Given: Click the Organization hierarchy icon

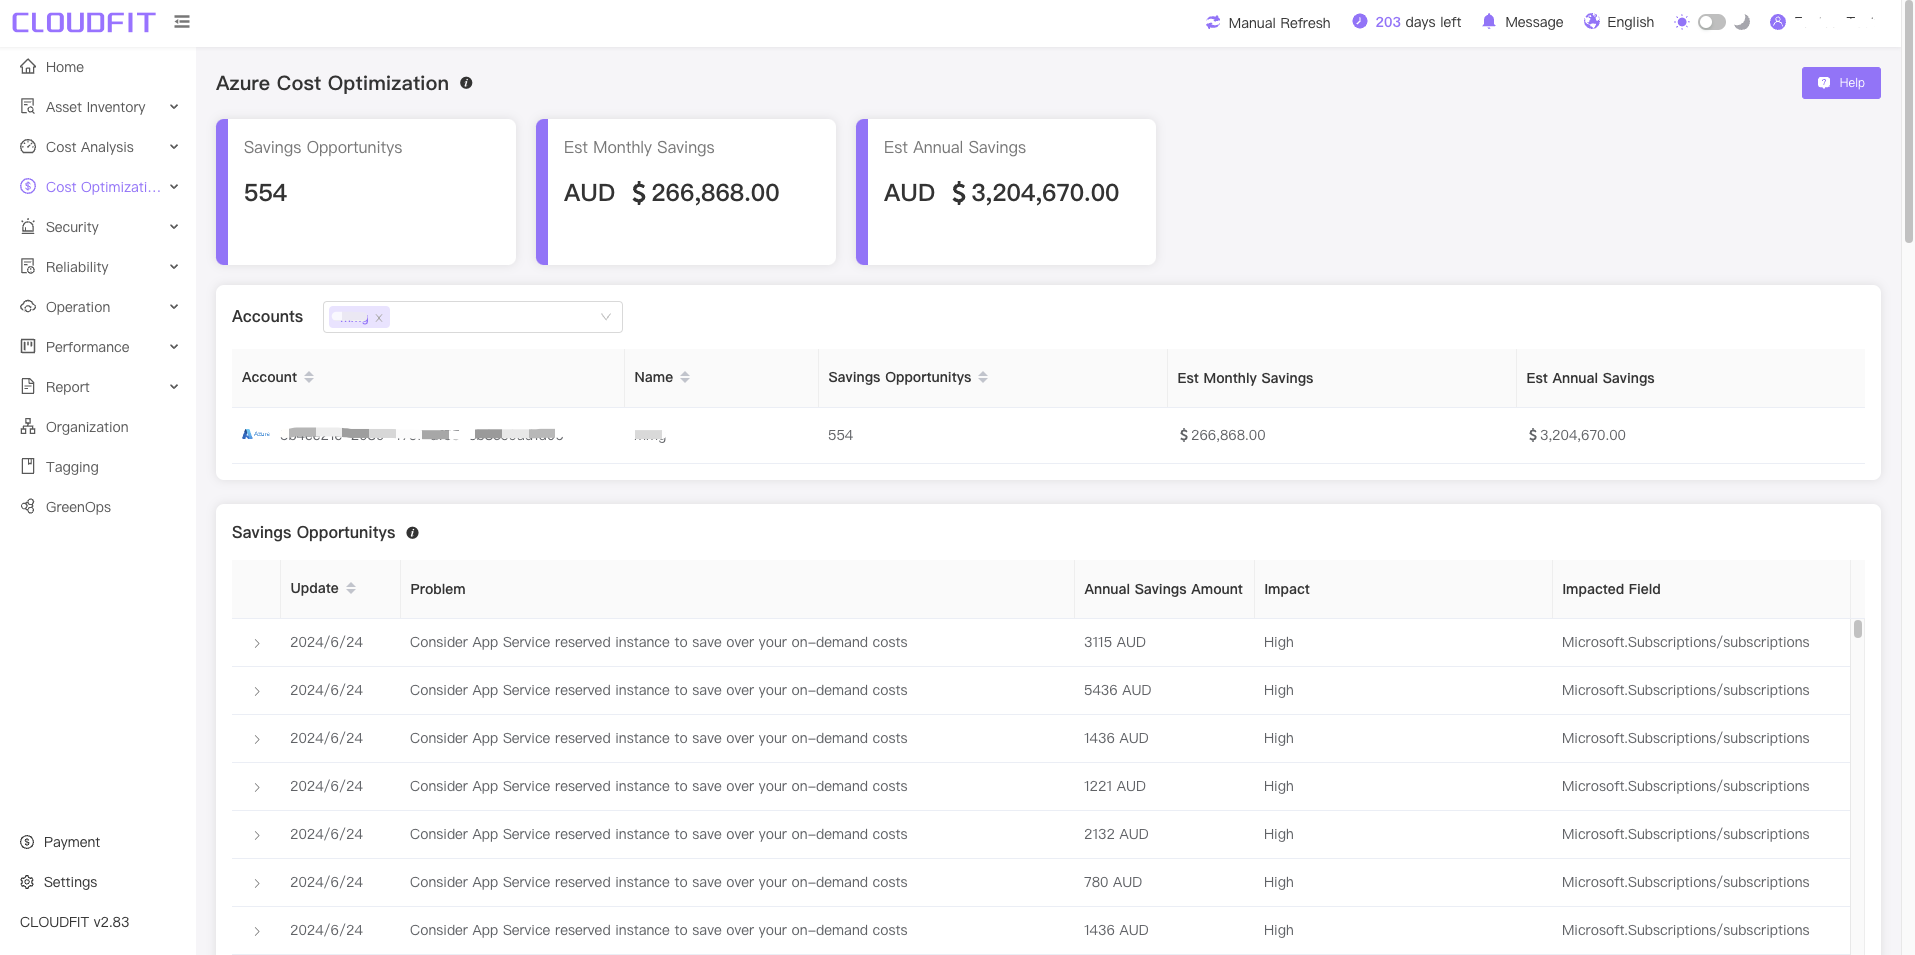Looking at the screenshot, I should click(28, 427).
